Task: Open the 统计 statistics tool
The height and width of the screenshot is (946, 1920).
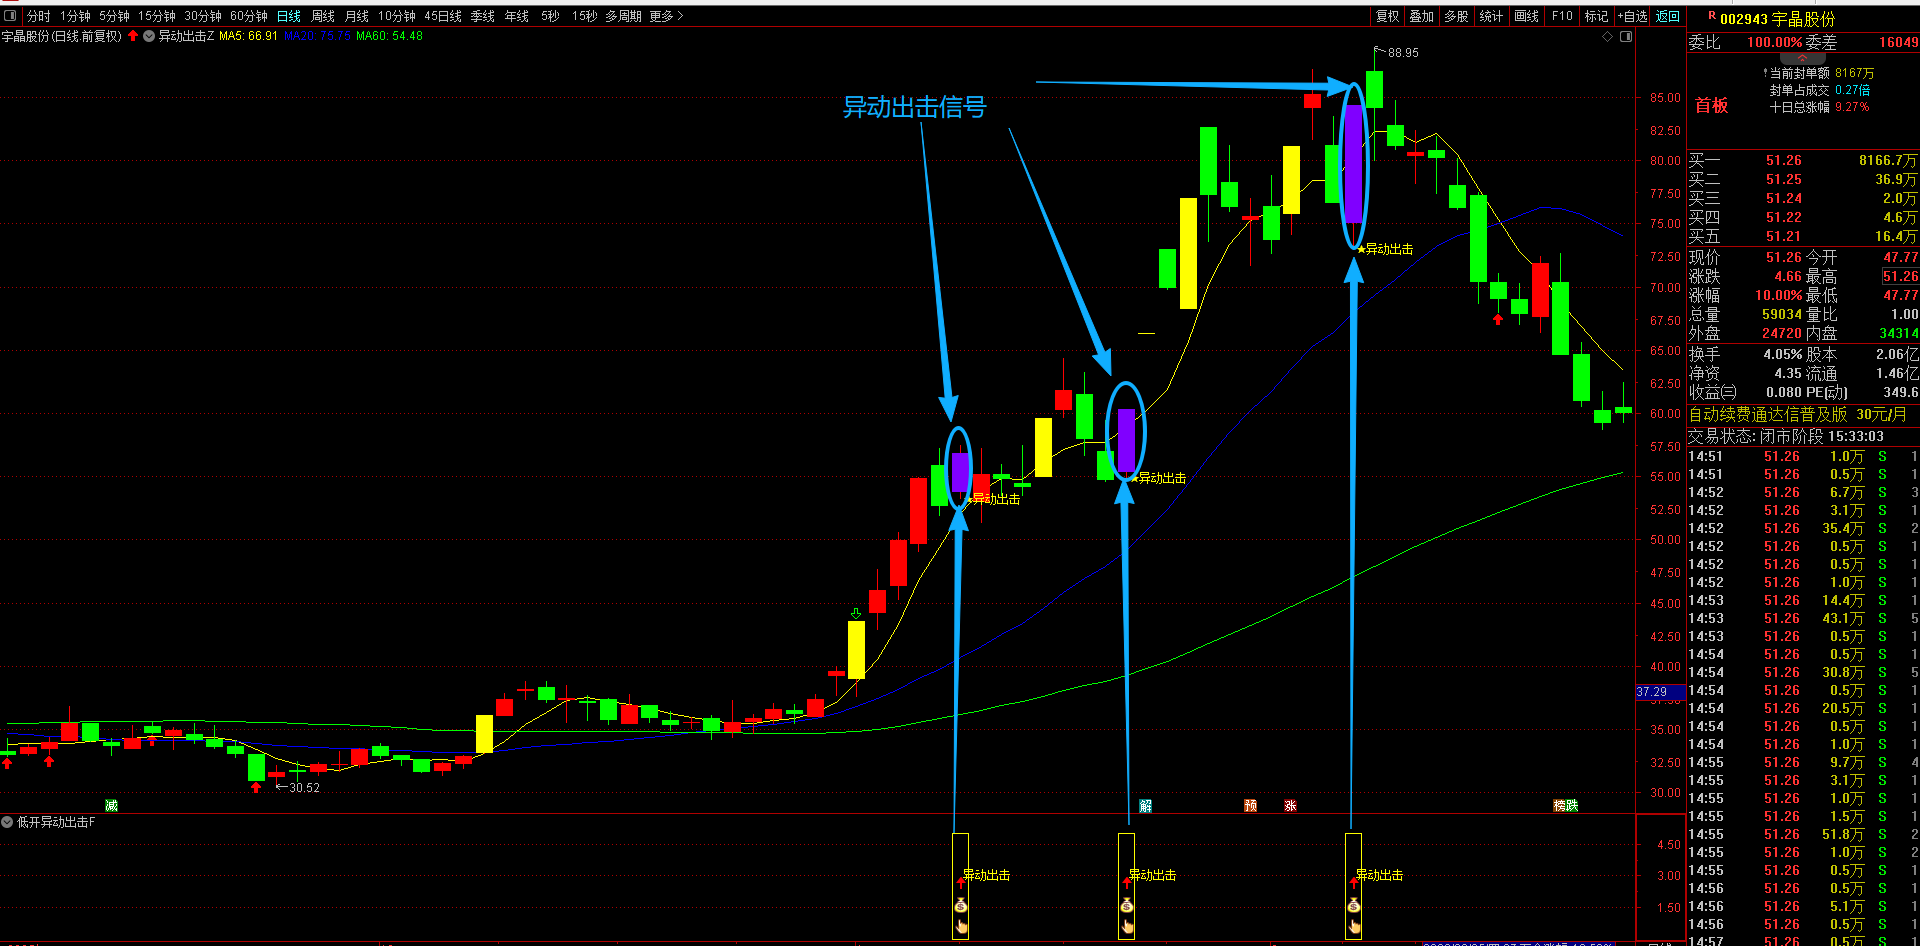Action: tap(1491, 16)
